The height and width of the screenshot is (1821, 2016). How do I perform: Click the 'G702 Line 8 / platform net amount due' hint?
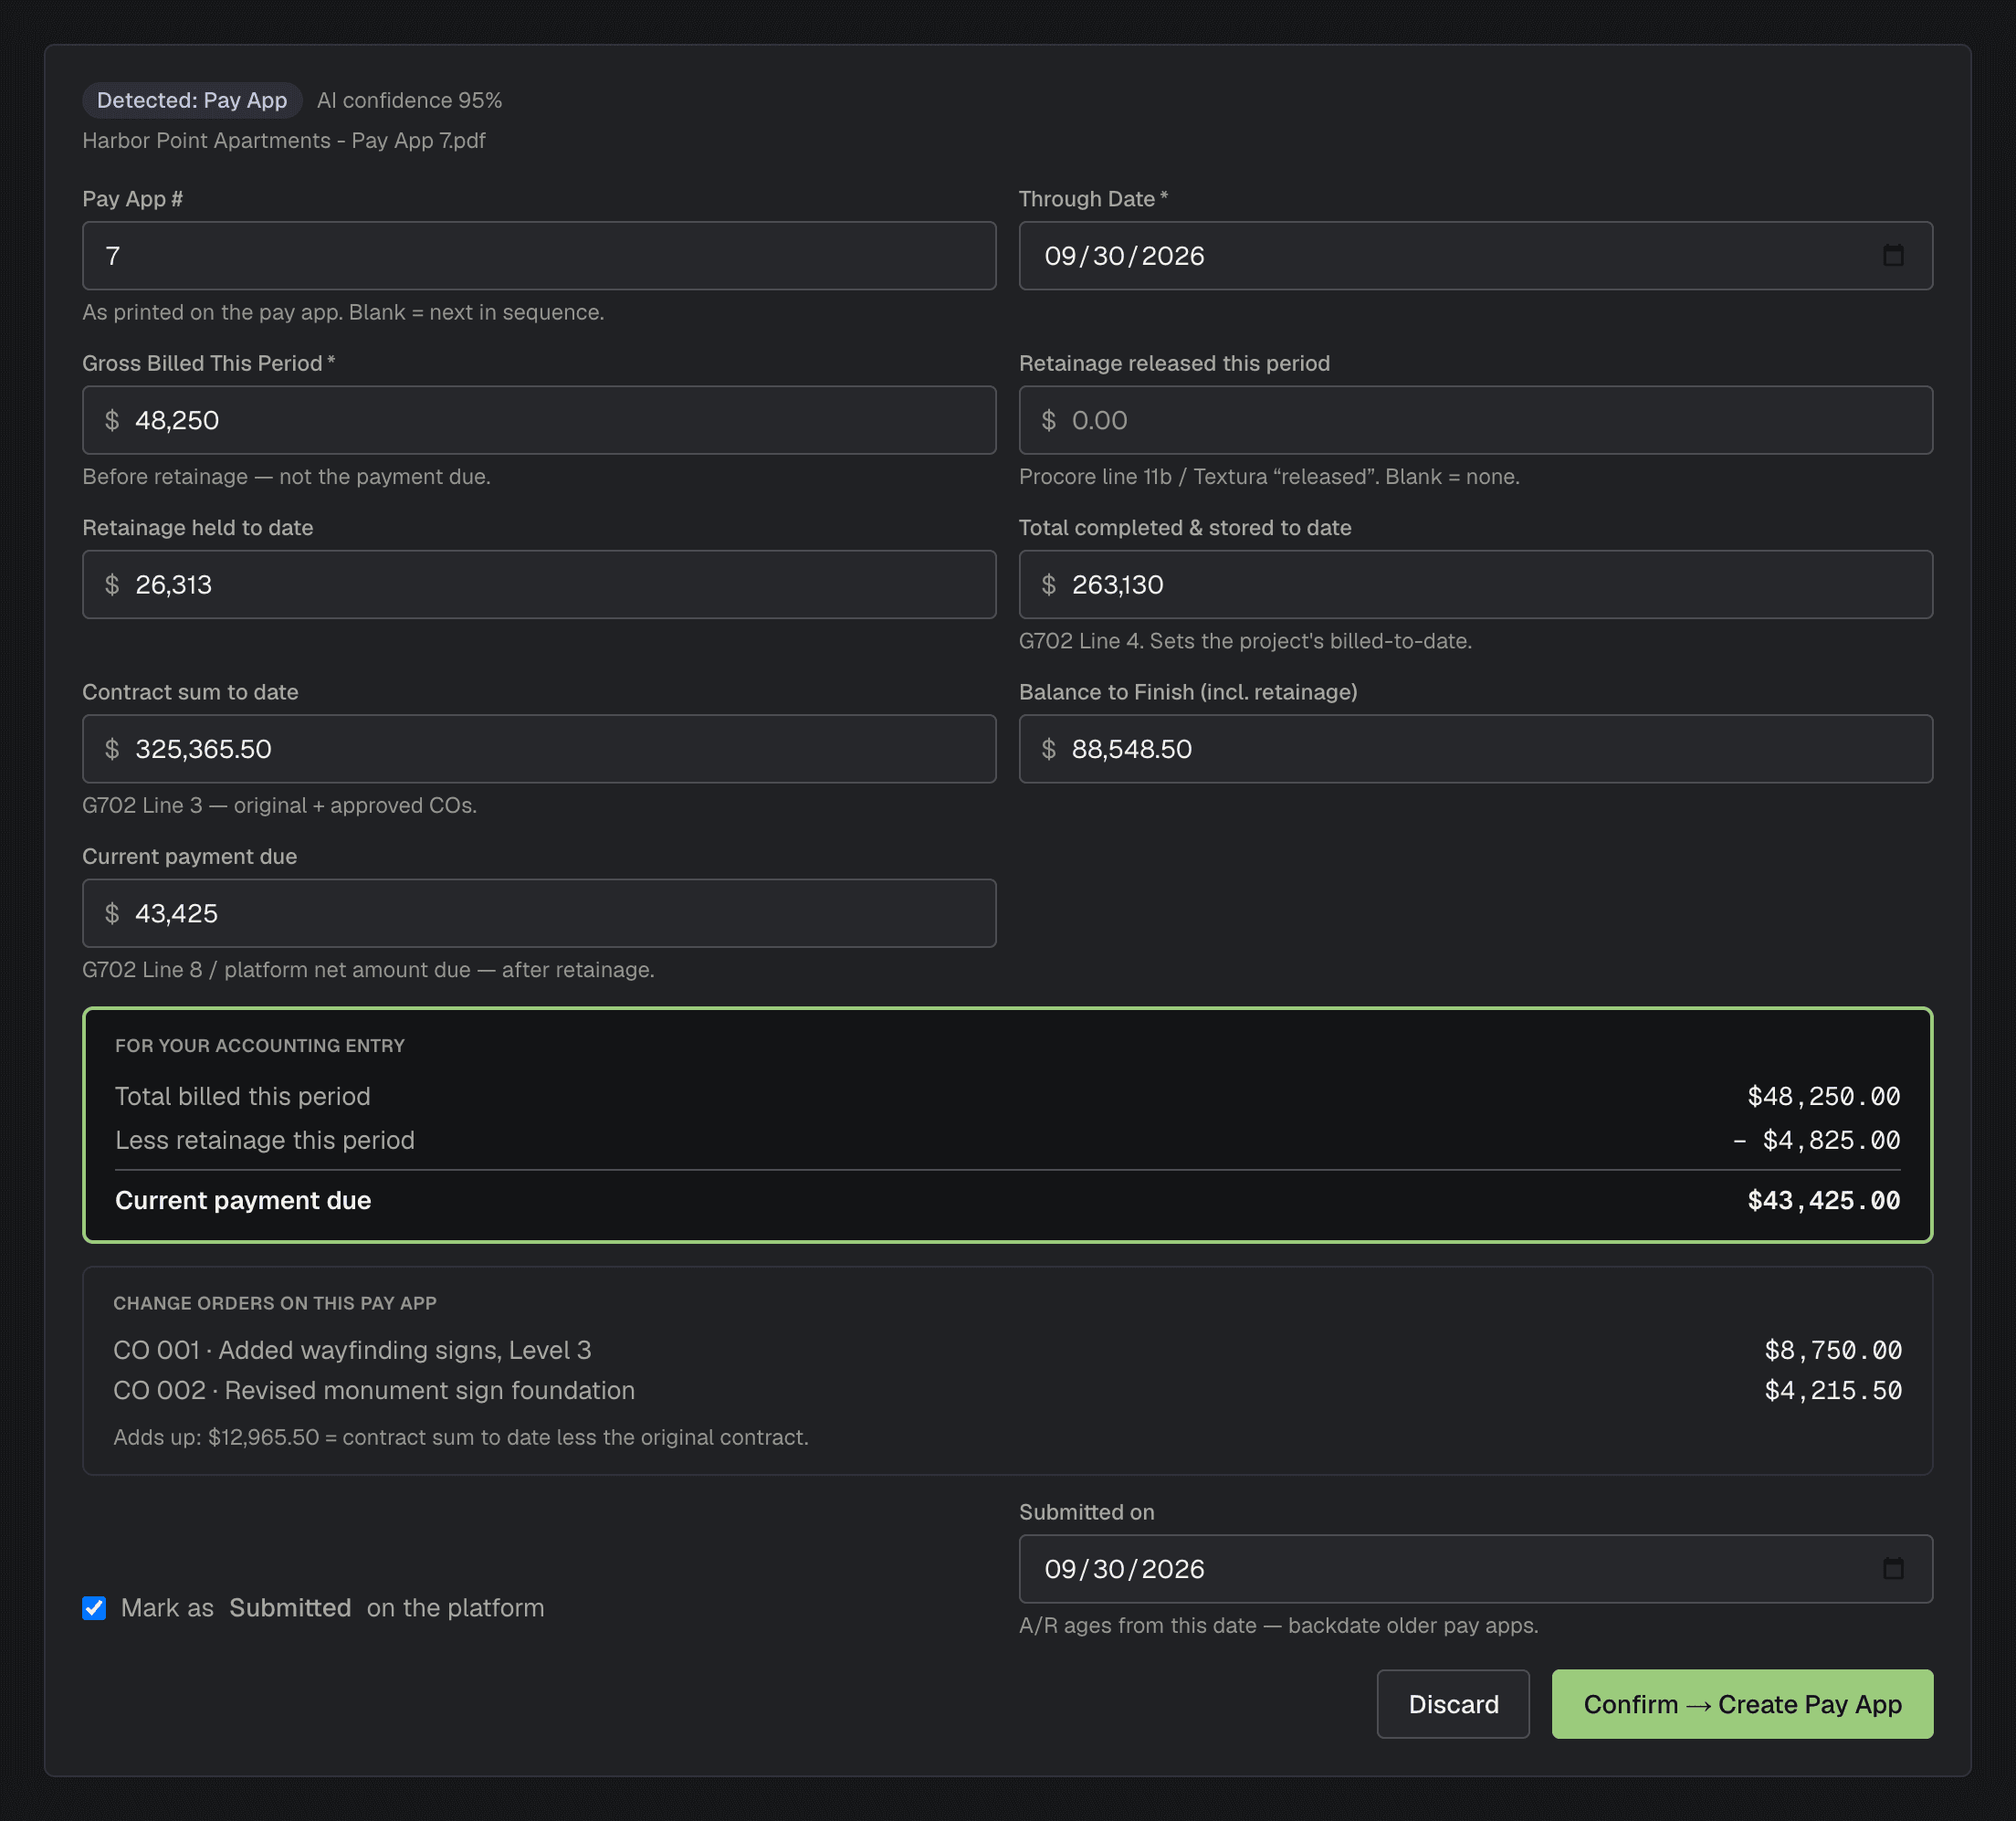(x=368, y=968)
